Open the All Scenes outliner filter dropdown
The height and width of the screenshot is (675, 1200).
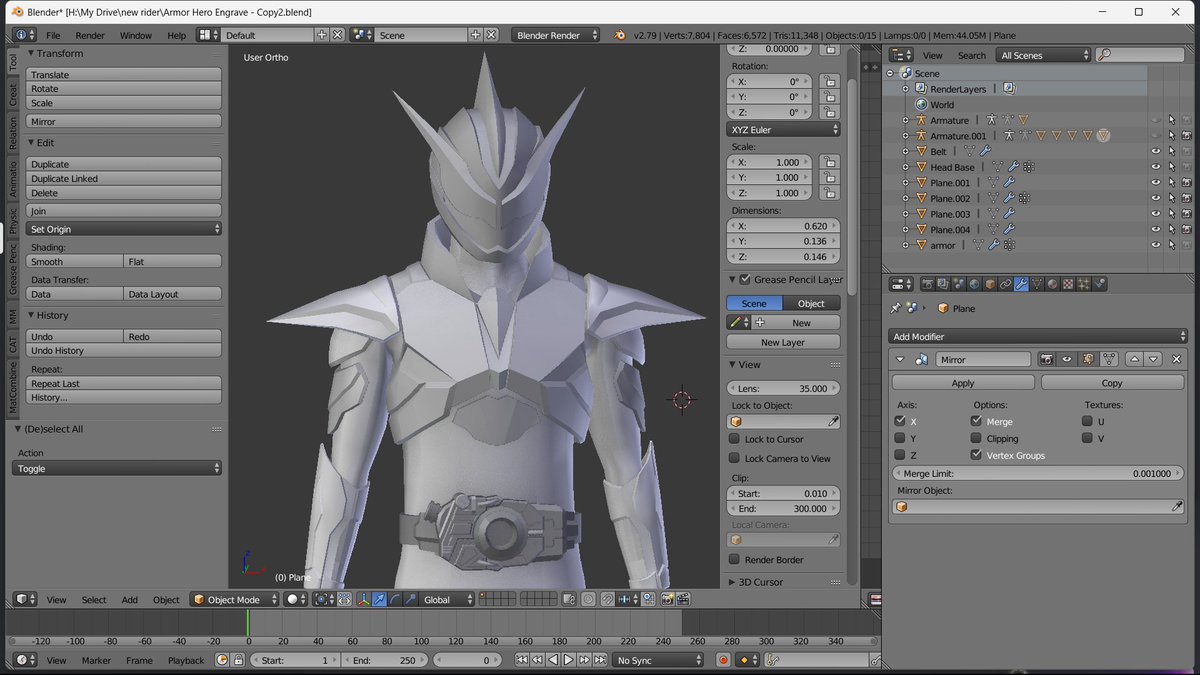point(1043,55)
